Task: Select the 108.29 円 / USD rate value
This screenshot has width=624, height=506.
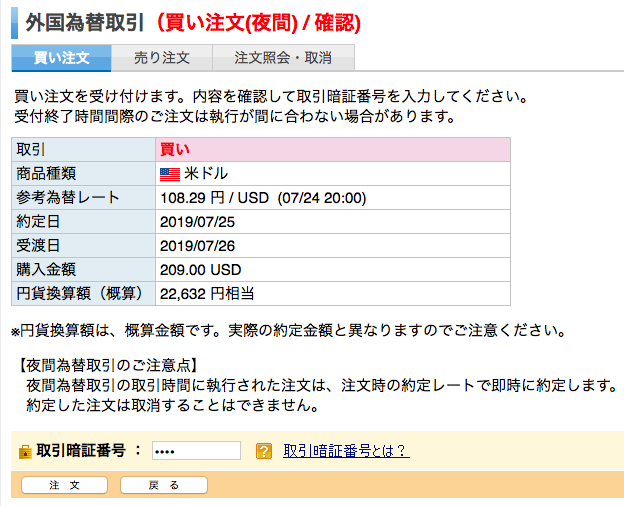Action: 214,198
